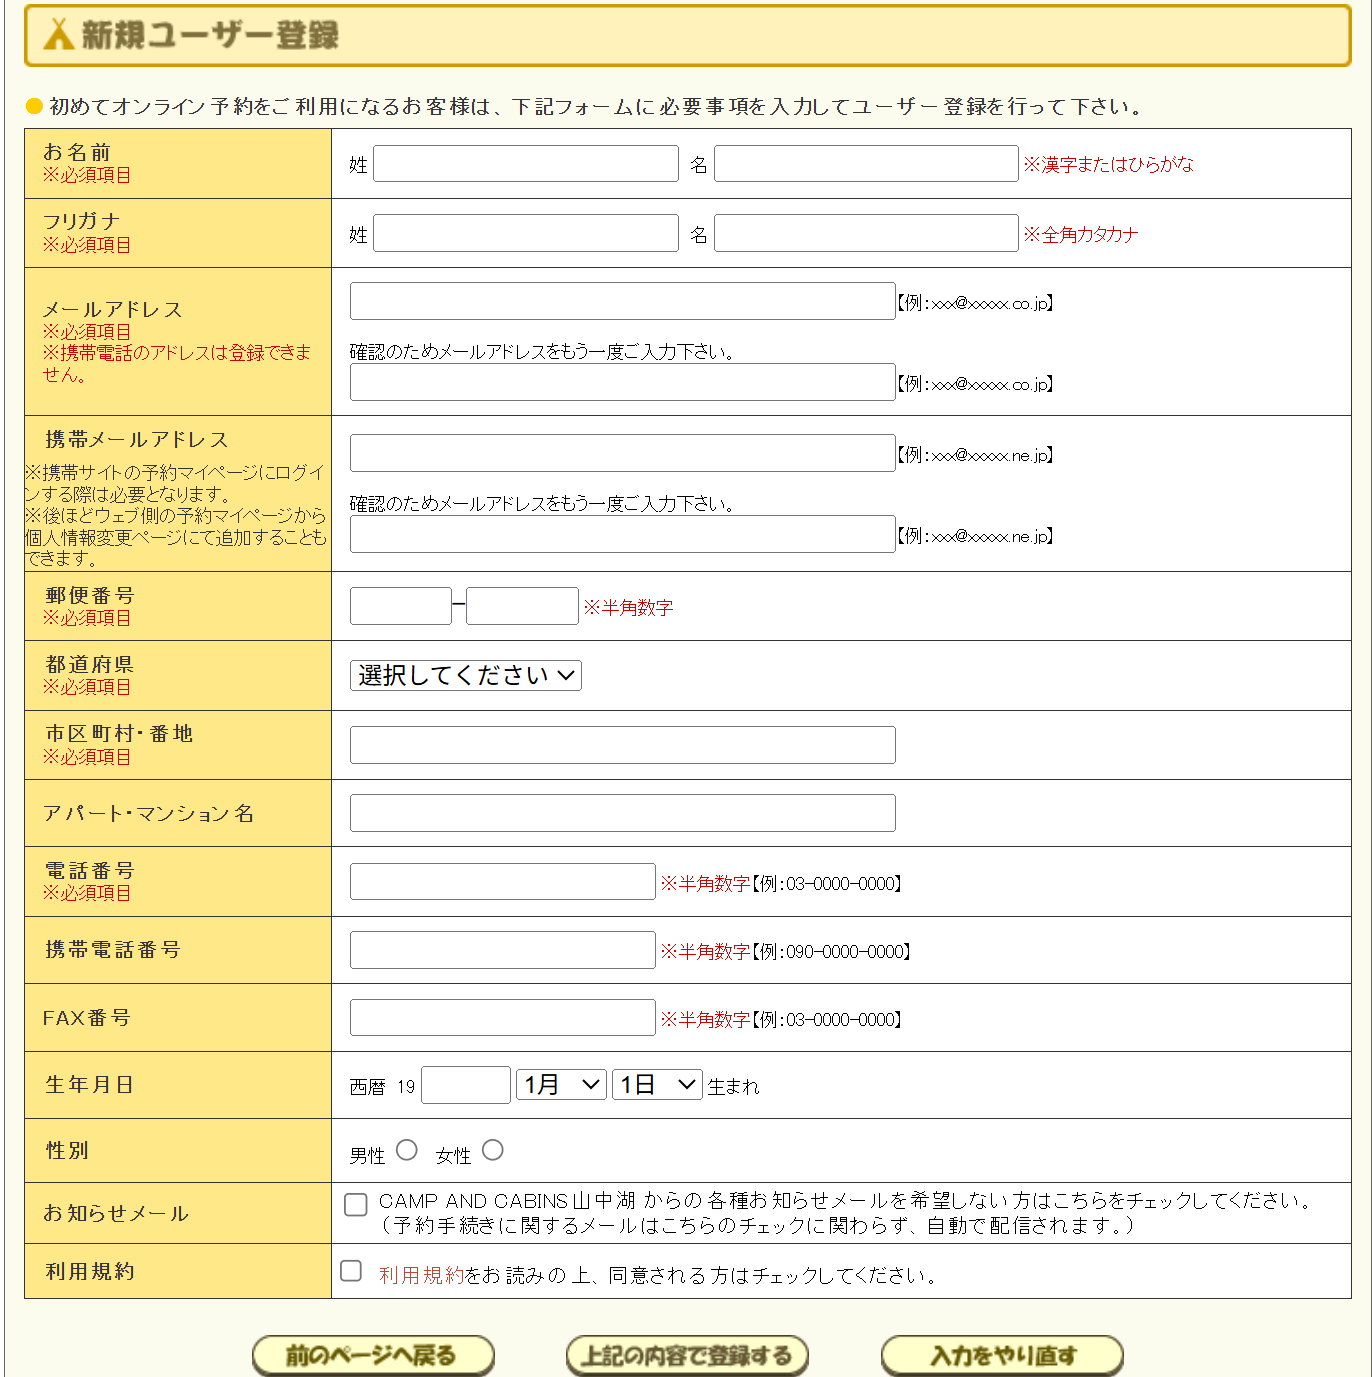Image resolution: width=1372 pixels, height=1377 pixels.
Task: Focus the 市区町村・番地 input field
Action: tap(622, 745)
